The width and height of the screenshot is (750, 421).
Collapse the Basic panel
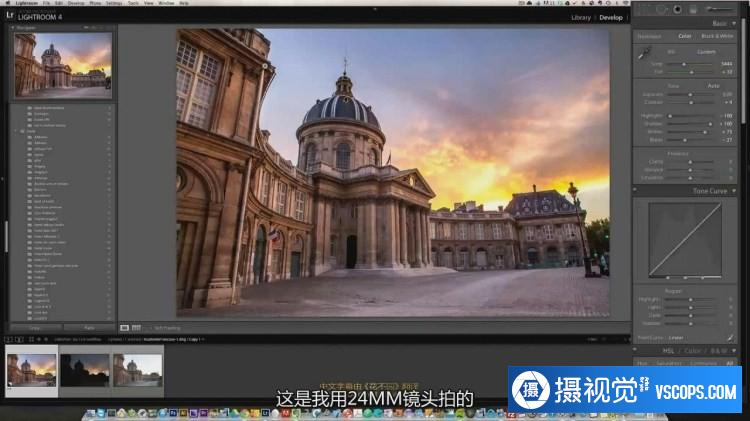(734, 23)
